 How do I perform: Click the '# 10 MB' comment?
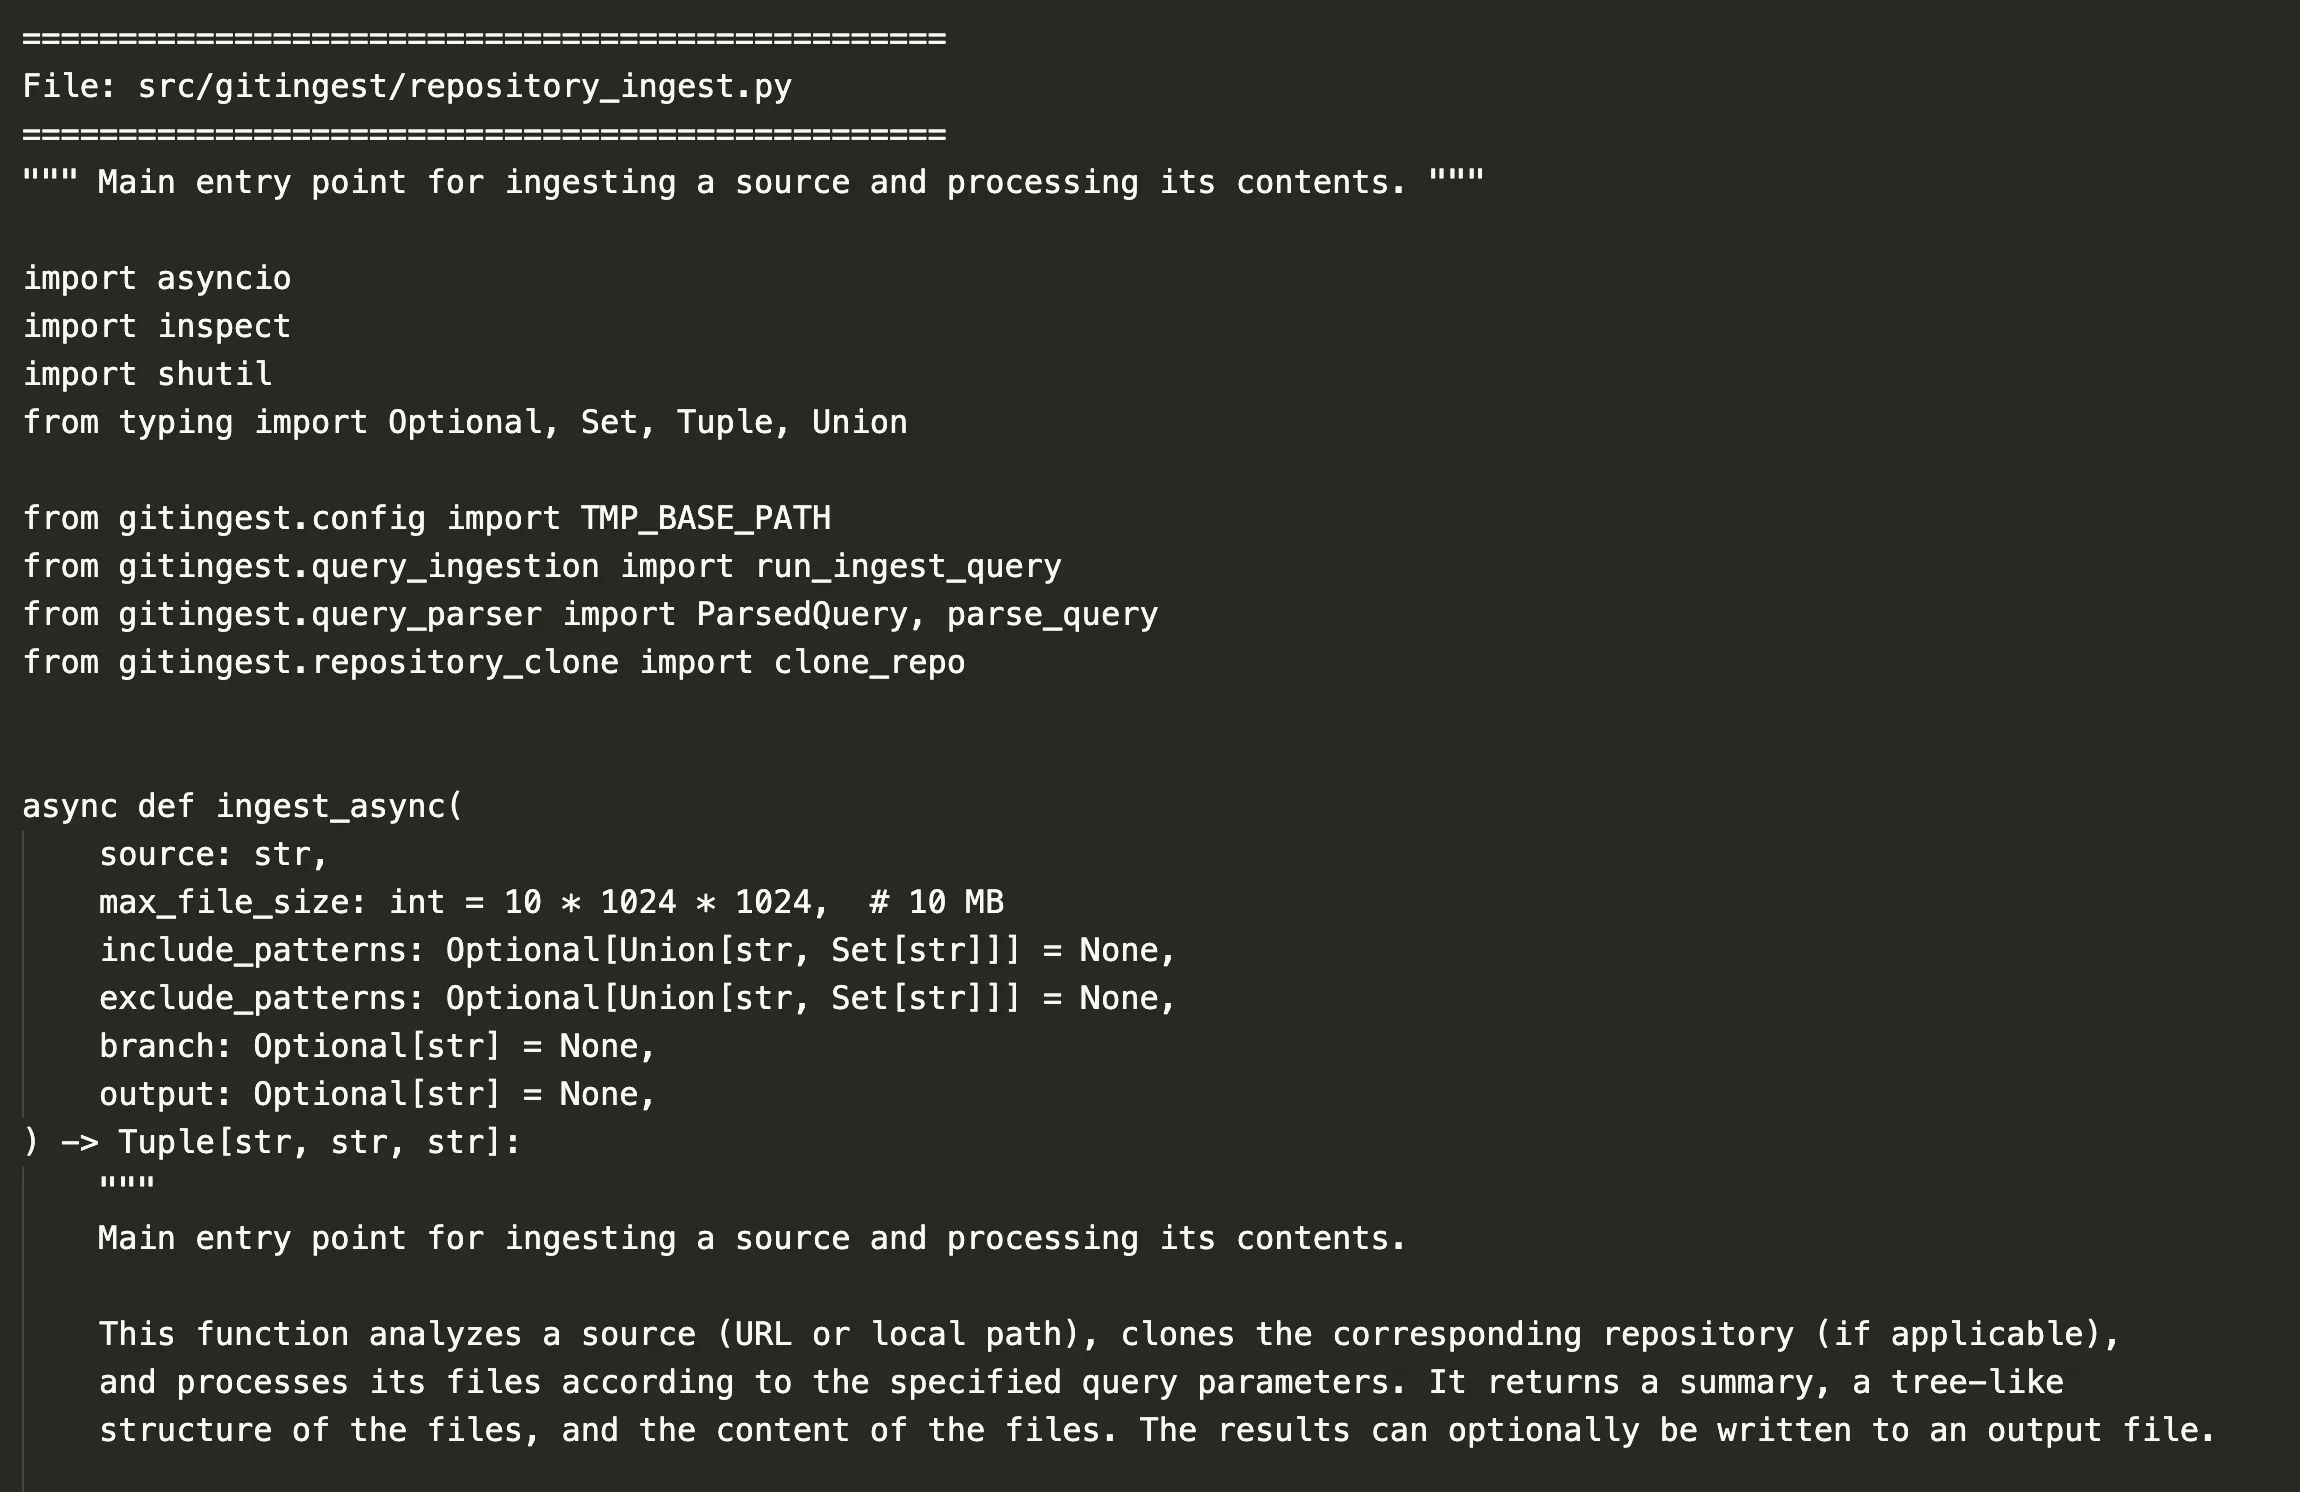point(937,902)
